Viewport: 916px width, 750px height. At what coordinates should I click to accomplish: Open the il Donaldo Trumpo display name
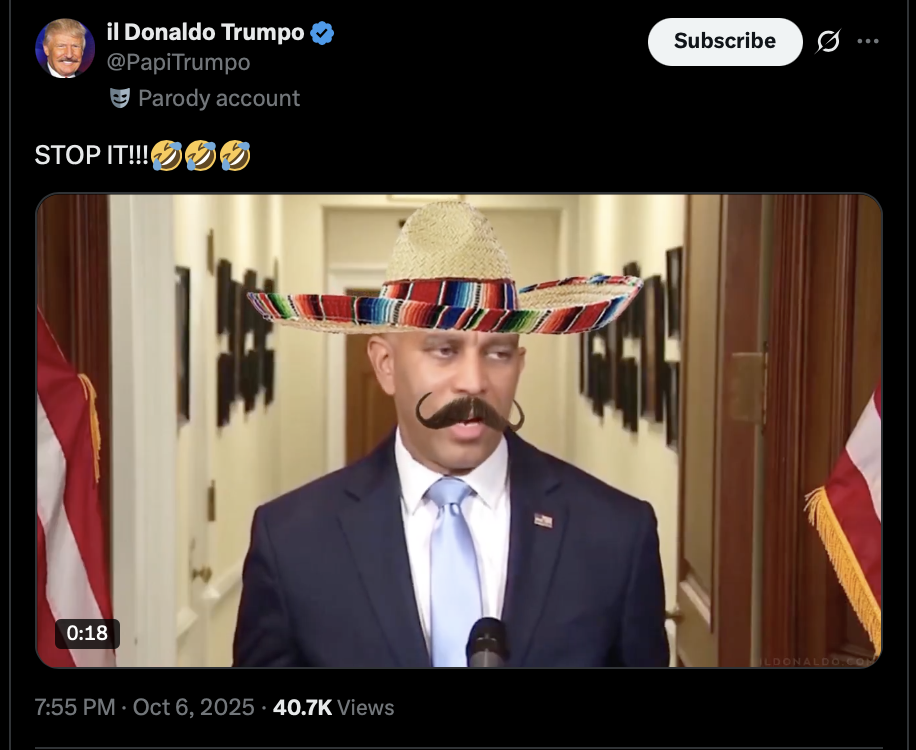click(x=206, y=32)
